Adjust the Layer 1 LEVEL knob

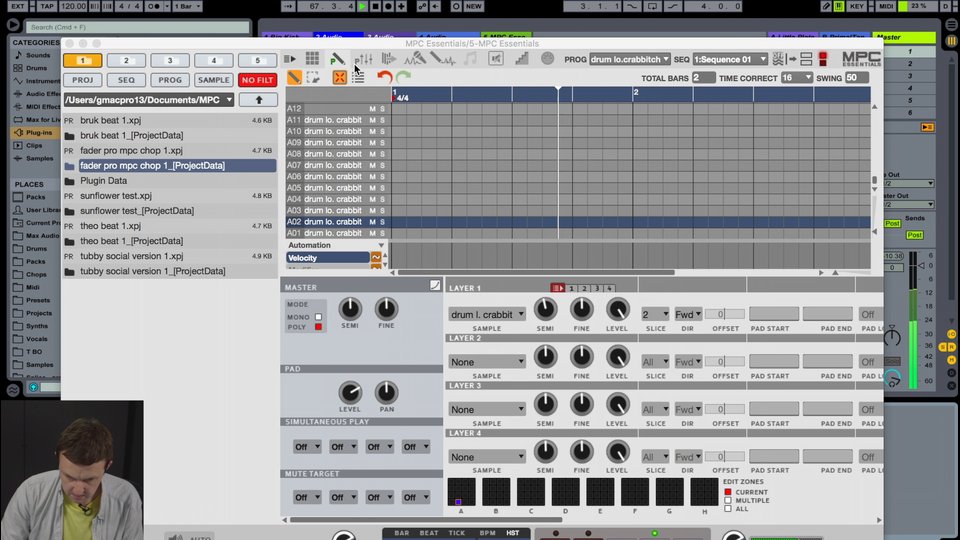[x=617, y=310]
